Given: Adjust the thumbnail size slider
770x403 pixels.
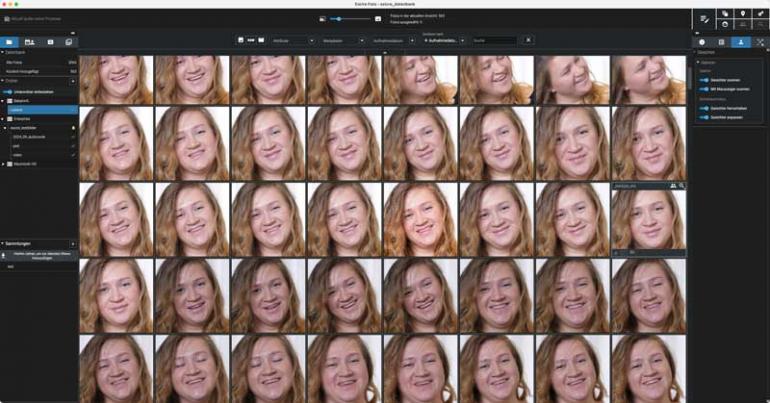Looking at the screenshot, I should [x=351, y=19].
